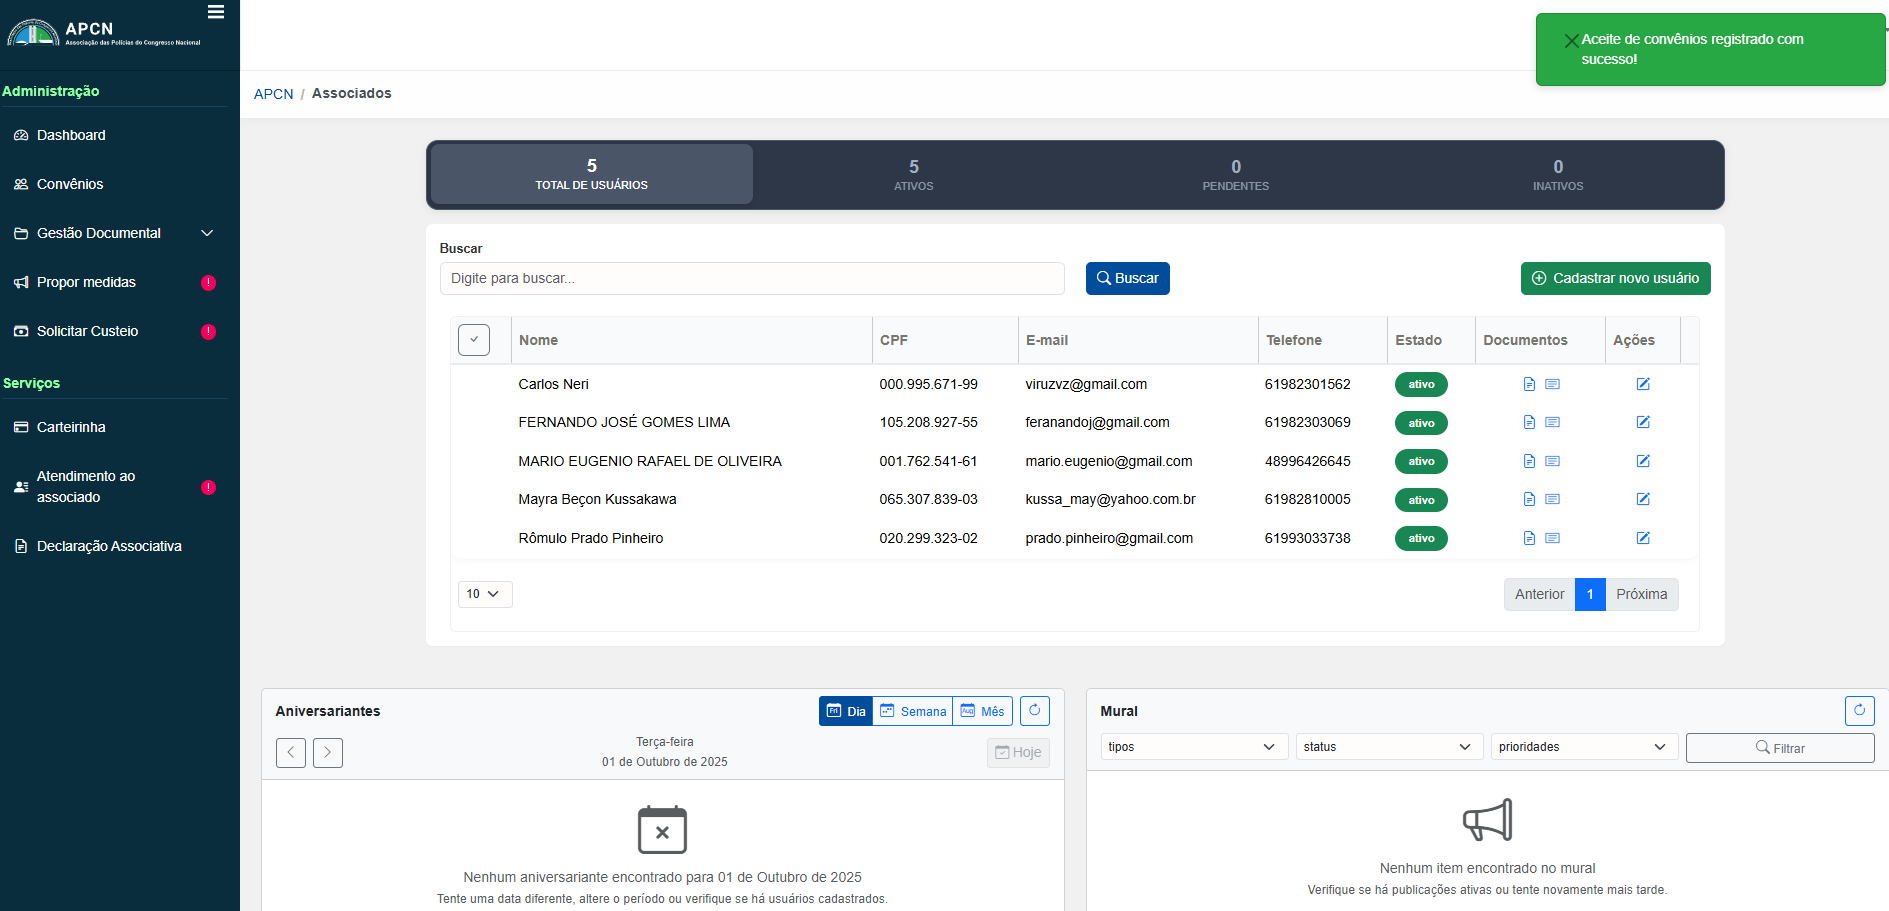Open the rows-per-page dropdown showing 10

click(484, 594)
